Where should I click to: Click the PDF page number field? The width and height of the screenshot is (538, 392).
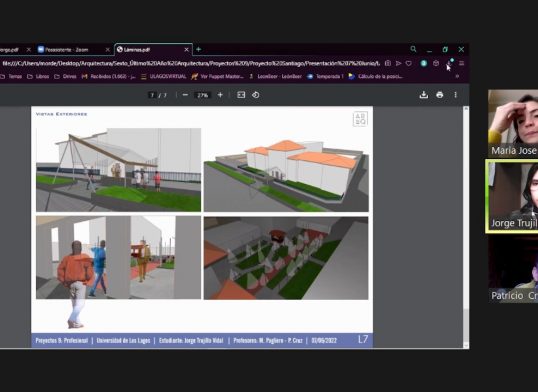(152, 95)
